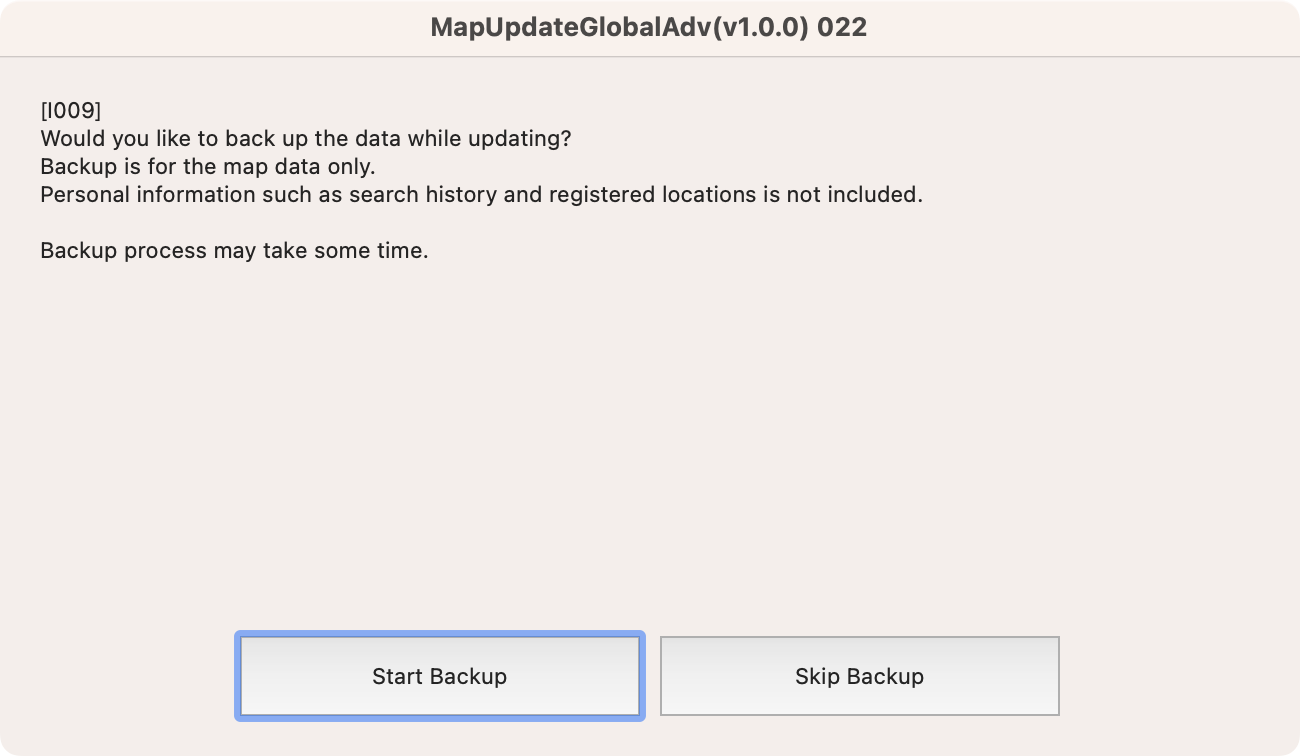1300x756 pixels.
Task: Click the "Backup process may take some time" line
Action: click(x=234, y=250)
